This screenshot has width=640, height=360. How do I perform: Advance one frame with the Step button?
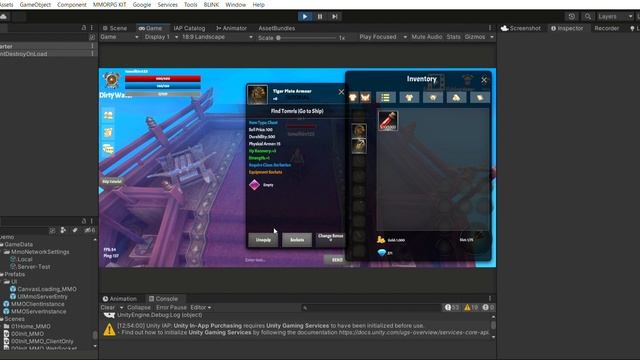335,16
